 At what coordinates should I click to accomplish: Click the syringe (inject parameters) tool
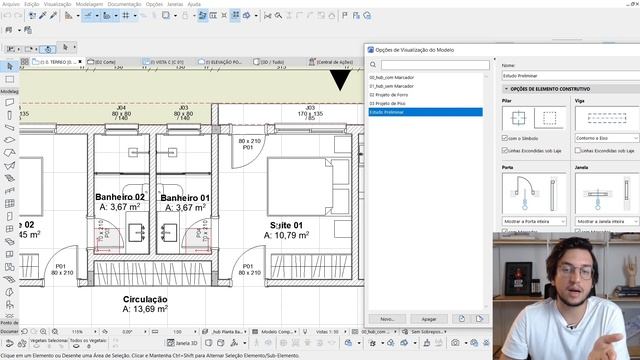[x=53, y=16]
